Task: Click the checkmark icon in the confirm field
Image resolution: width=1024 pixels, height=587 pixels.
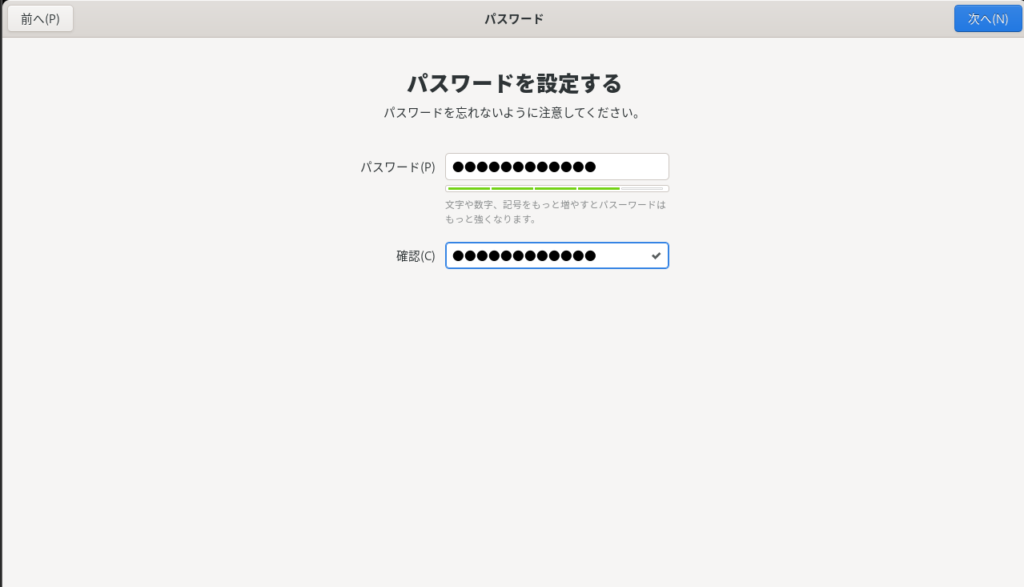Action: coord(656,256)
